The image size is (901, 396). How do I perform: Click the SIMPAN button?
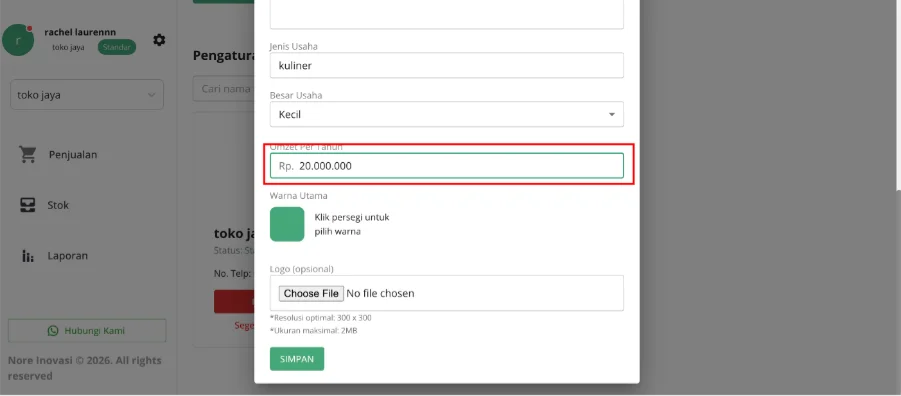coord(297,359)
